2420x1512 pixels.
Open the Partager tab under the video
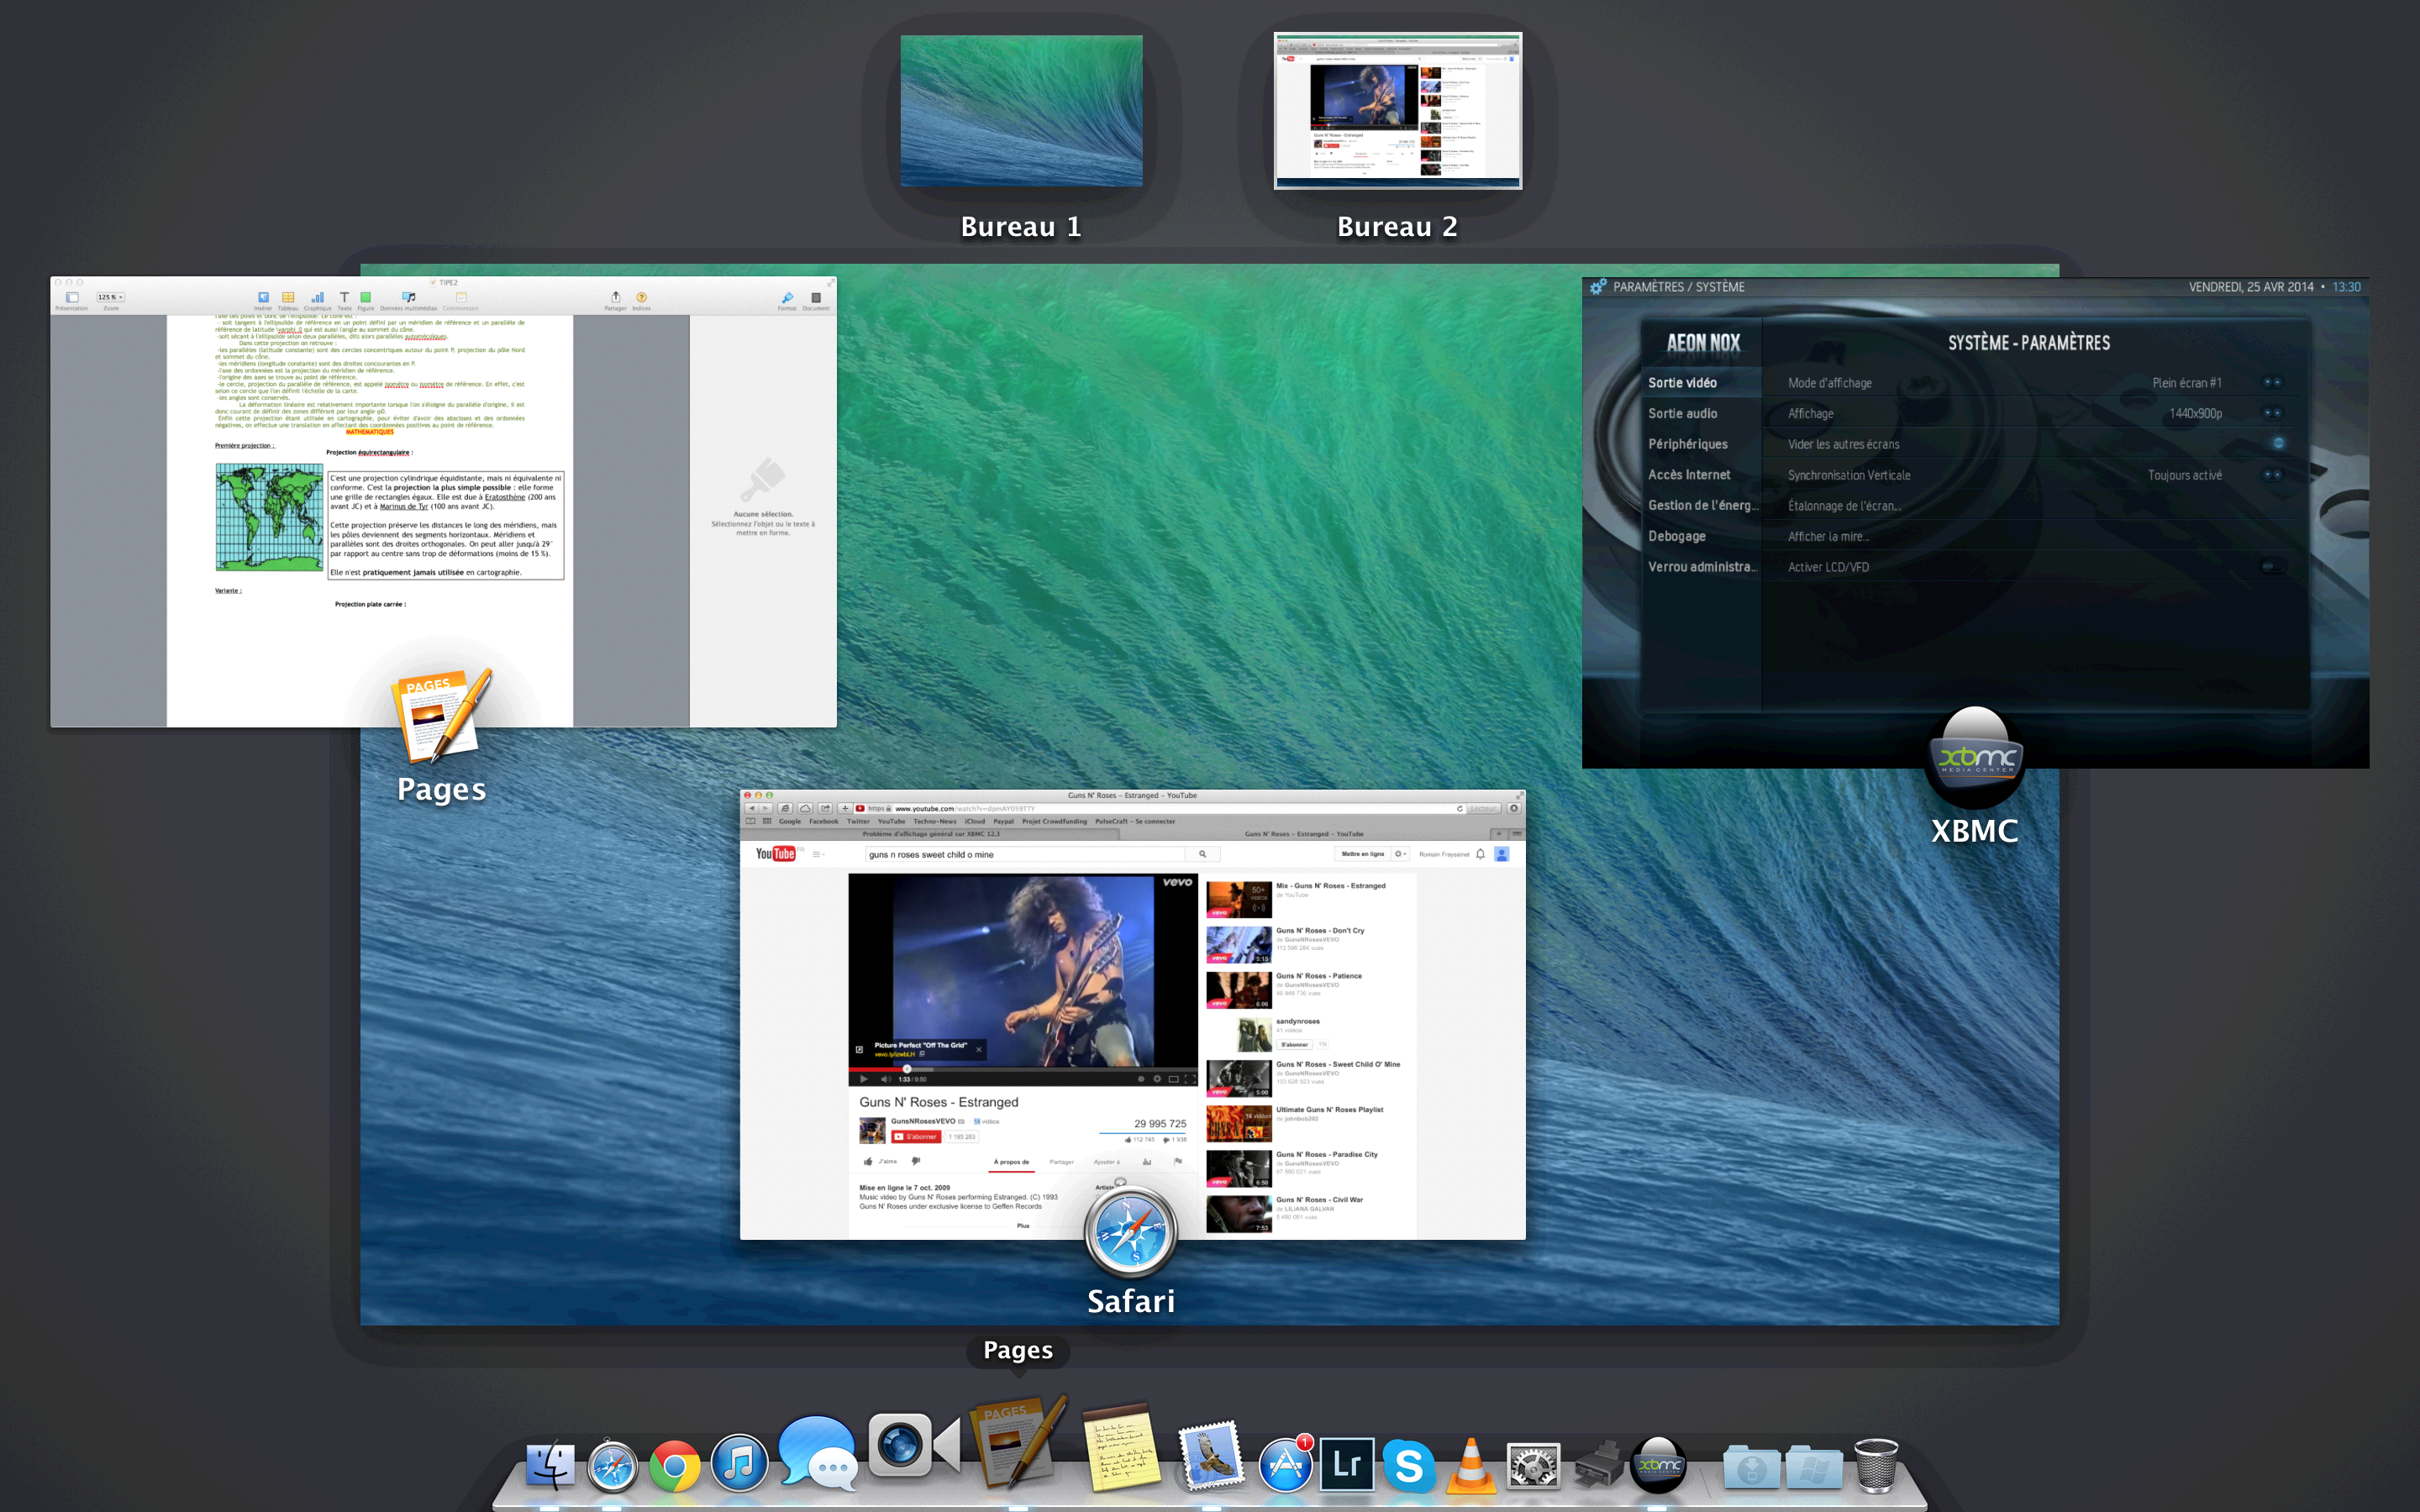click(1061, 1162)
